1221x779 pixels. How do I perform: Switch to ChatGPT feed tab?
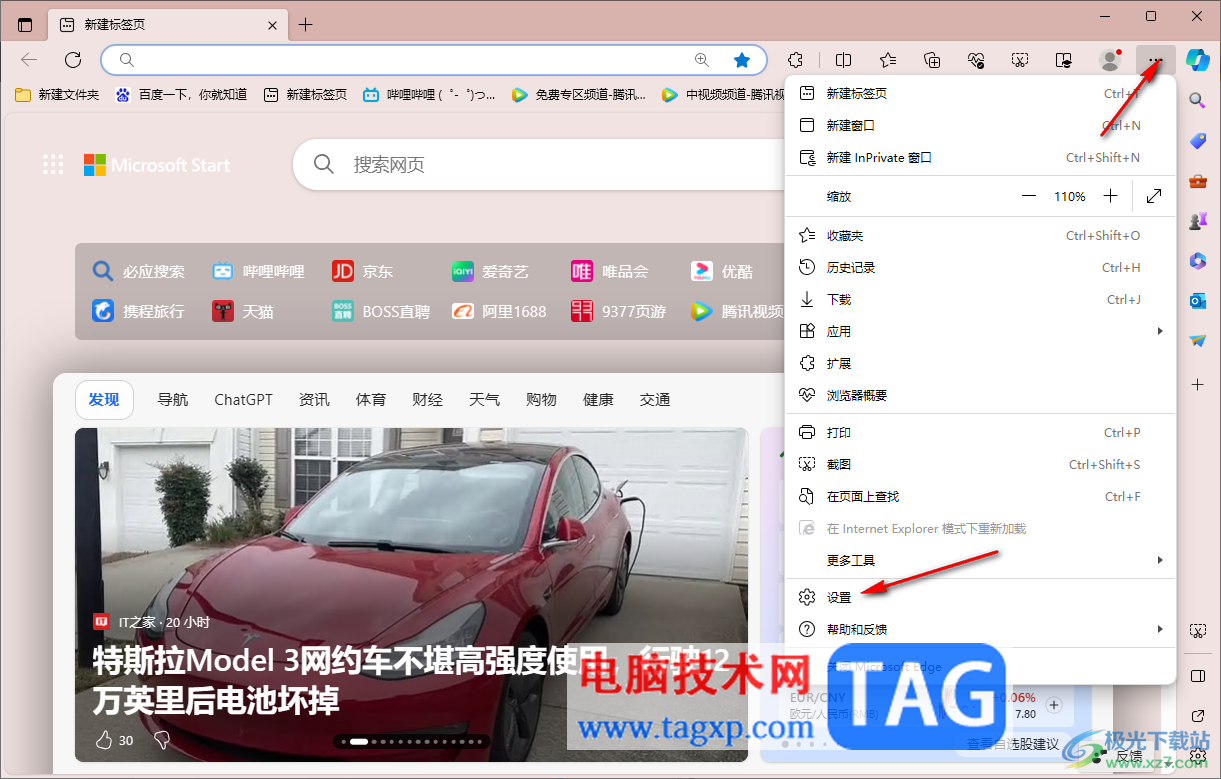pos(243,400)
